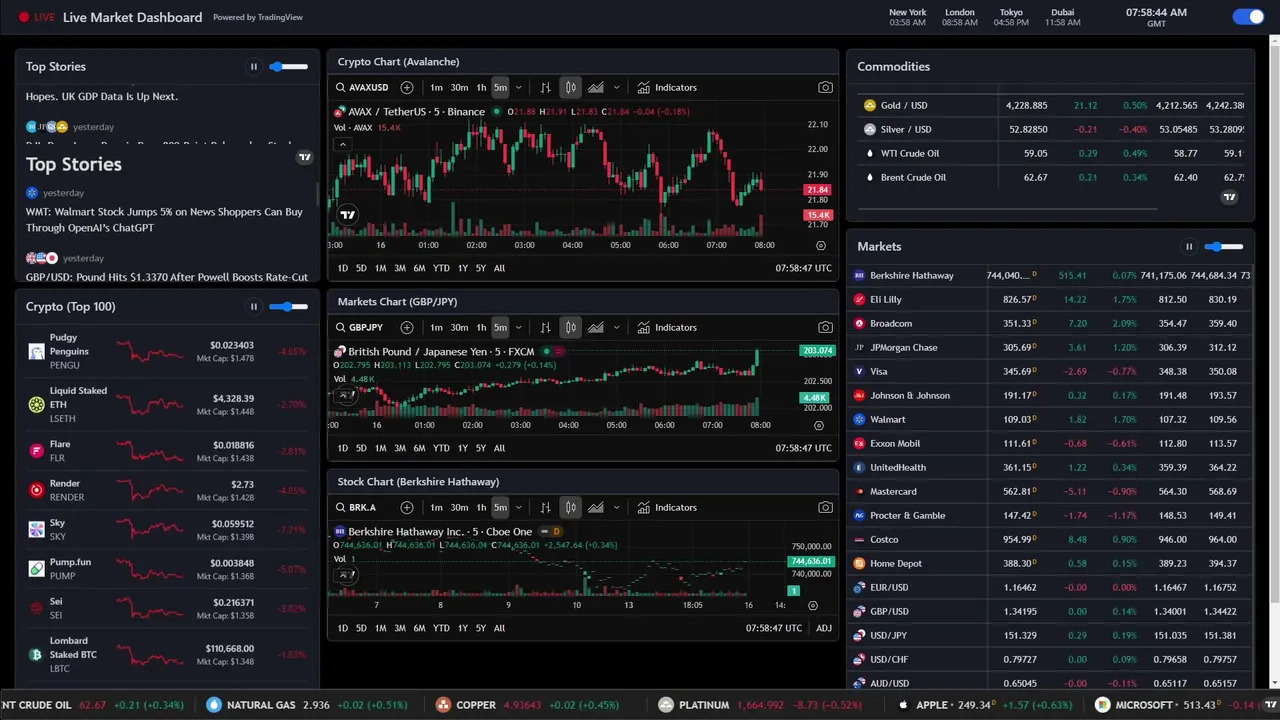
Task: Open UTC time zone on Avalanche chart
Action: pyautogui.click(x=803, y=268)
